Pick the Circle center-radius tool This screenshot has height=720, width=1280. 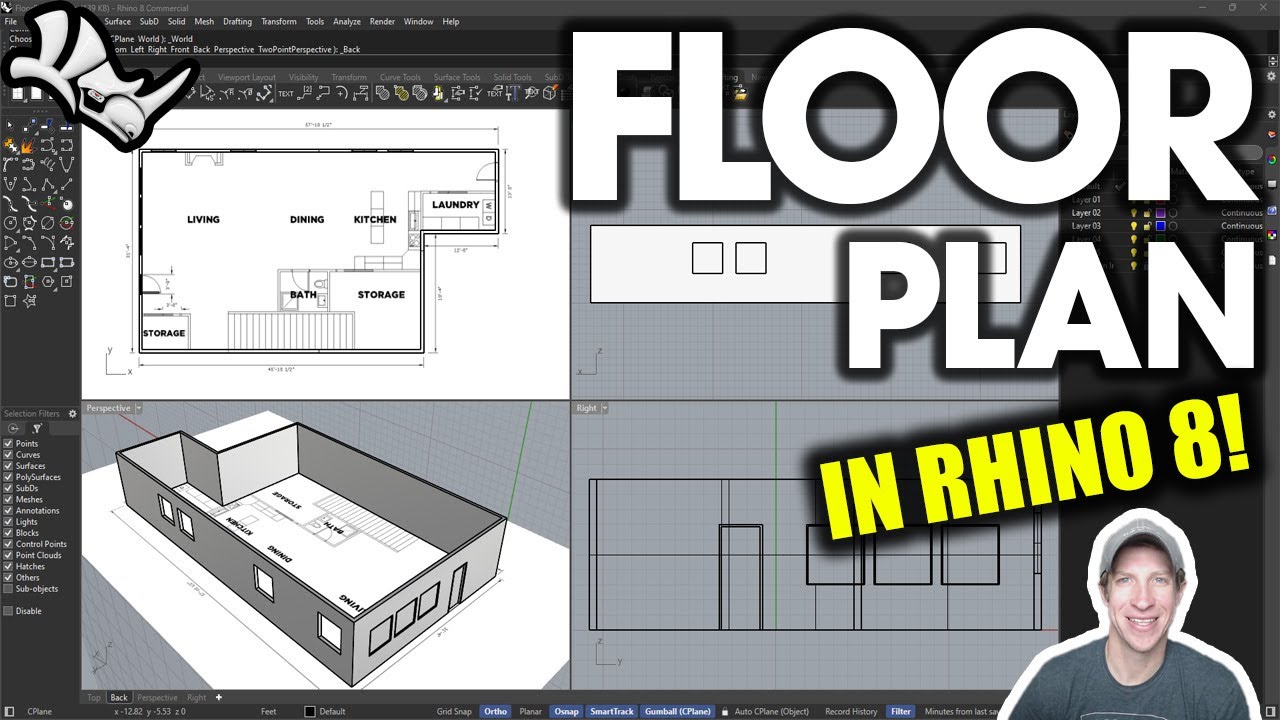[x=10, y=223]
